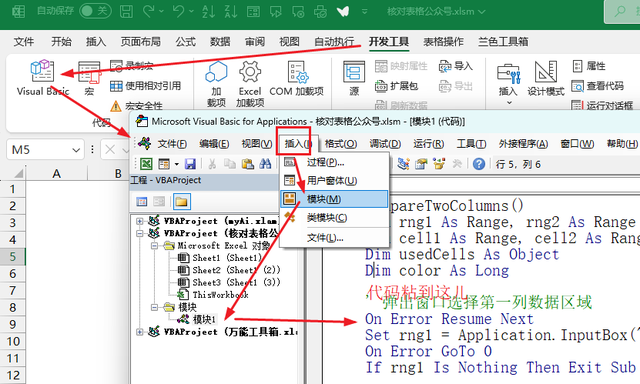Click the Cut scissors icon in VBA toolbar
The height and width of the screenshot is (384, 640).
212,164
